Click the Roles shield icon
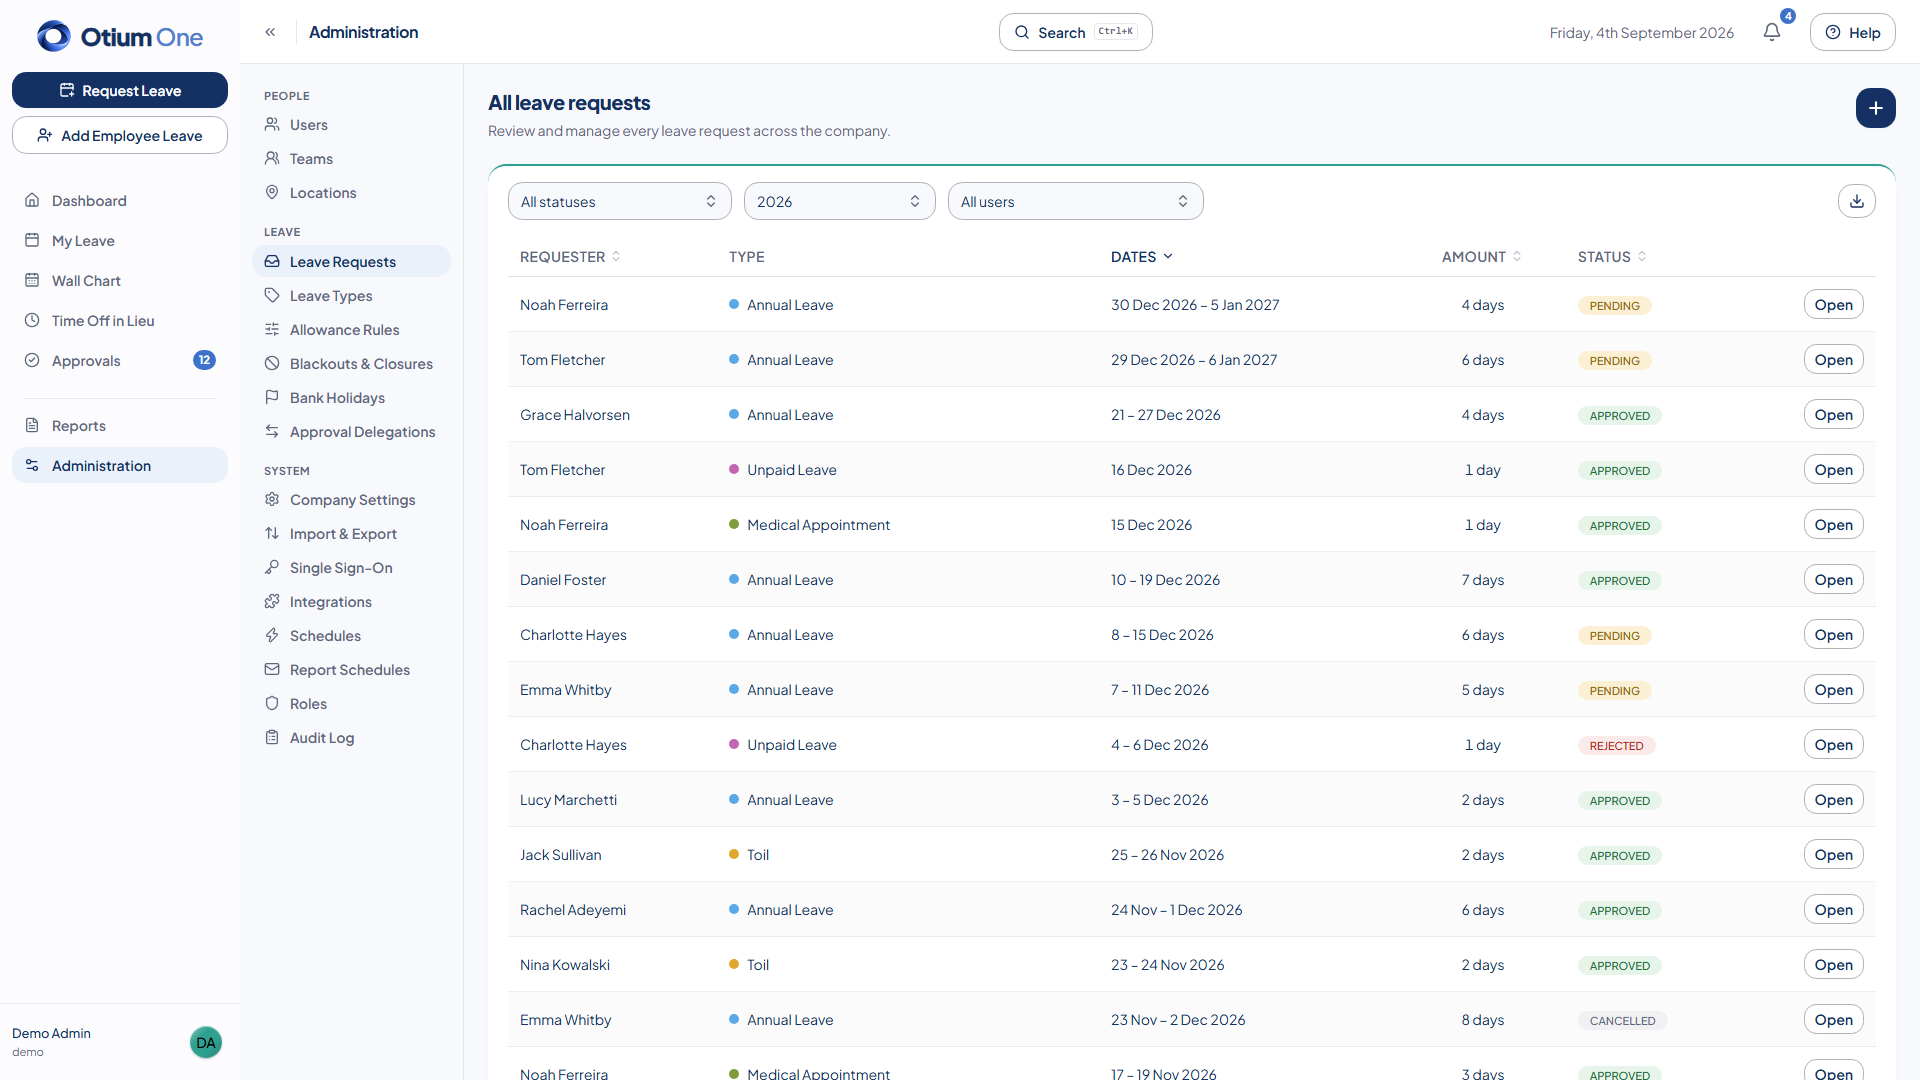The image size is (1920, 1080). coord(272,703)
